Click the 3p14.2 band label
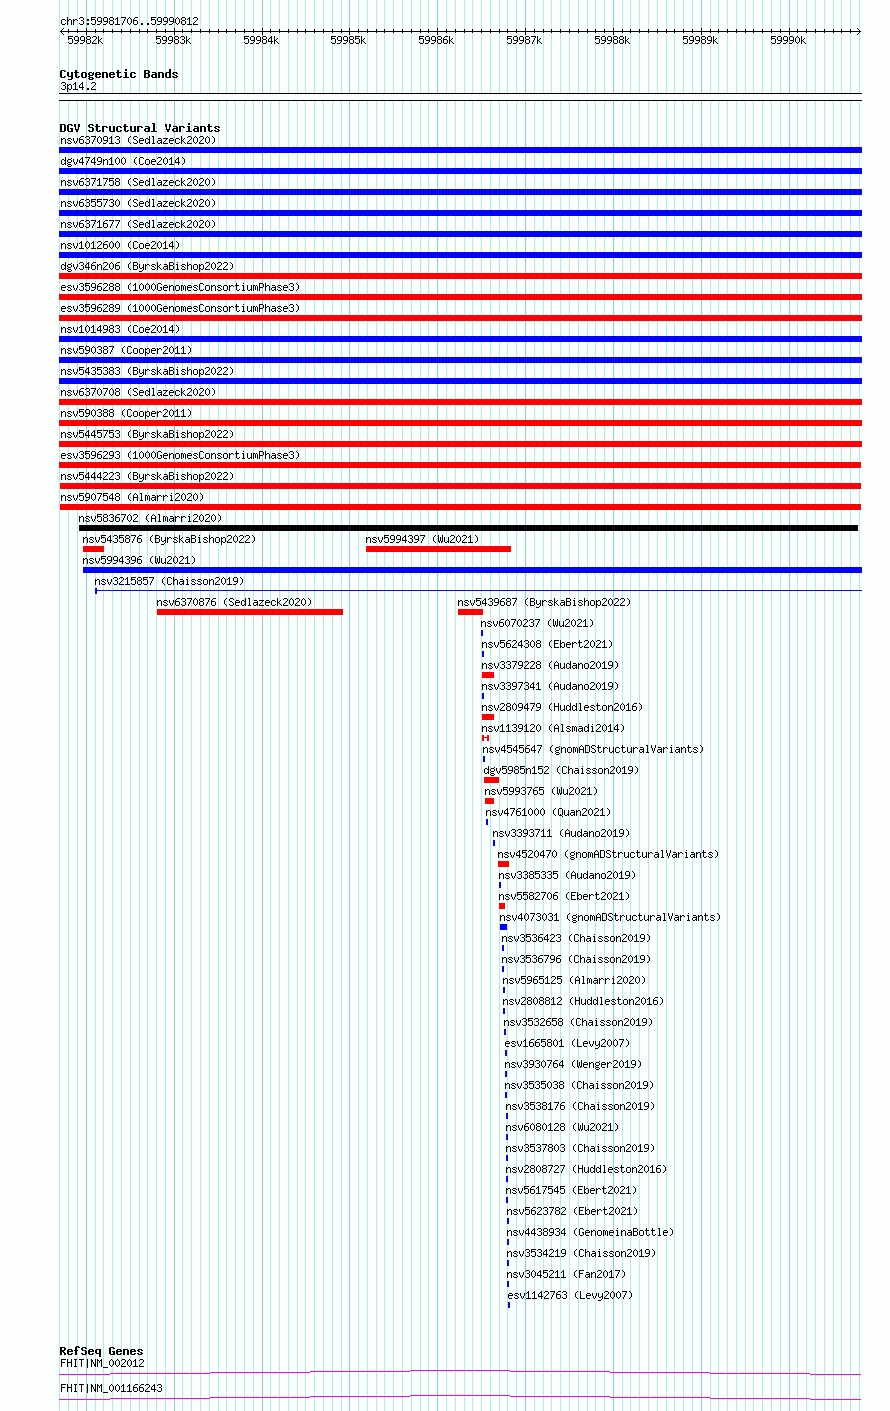Screen dimensions: 890x1411 (x=78, y=87)
